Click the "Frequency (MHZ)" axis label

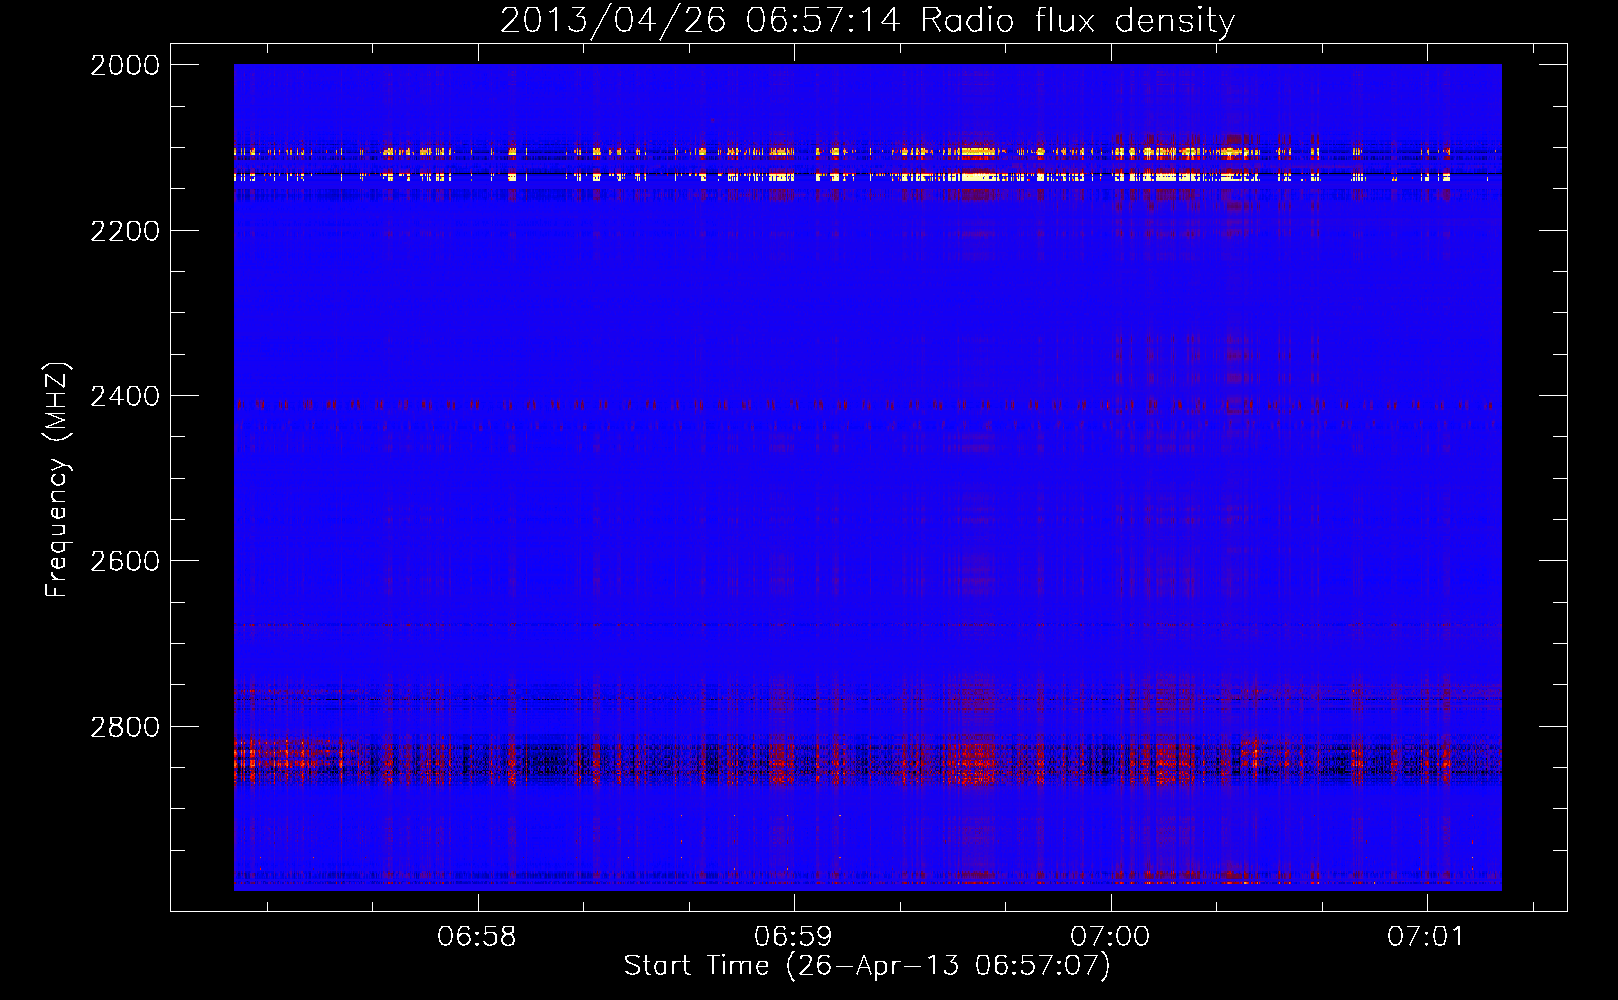pyautogui.click(x=57, y=480)
